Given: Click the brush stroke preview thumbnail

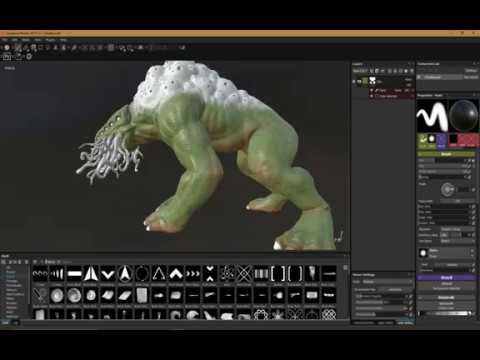Looking at the screenshot, I should 432,116.
